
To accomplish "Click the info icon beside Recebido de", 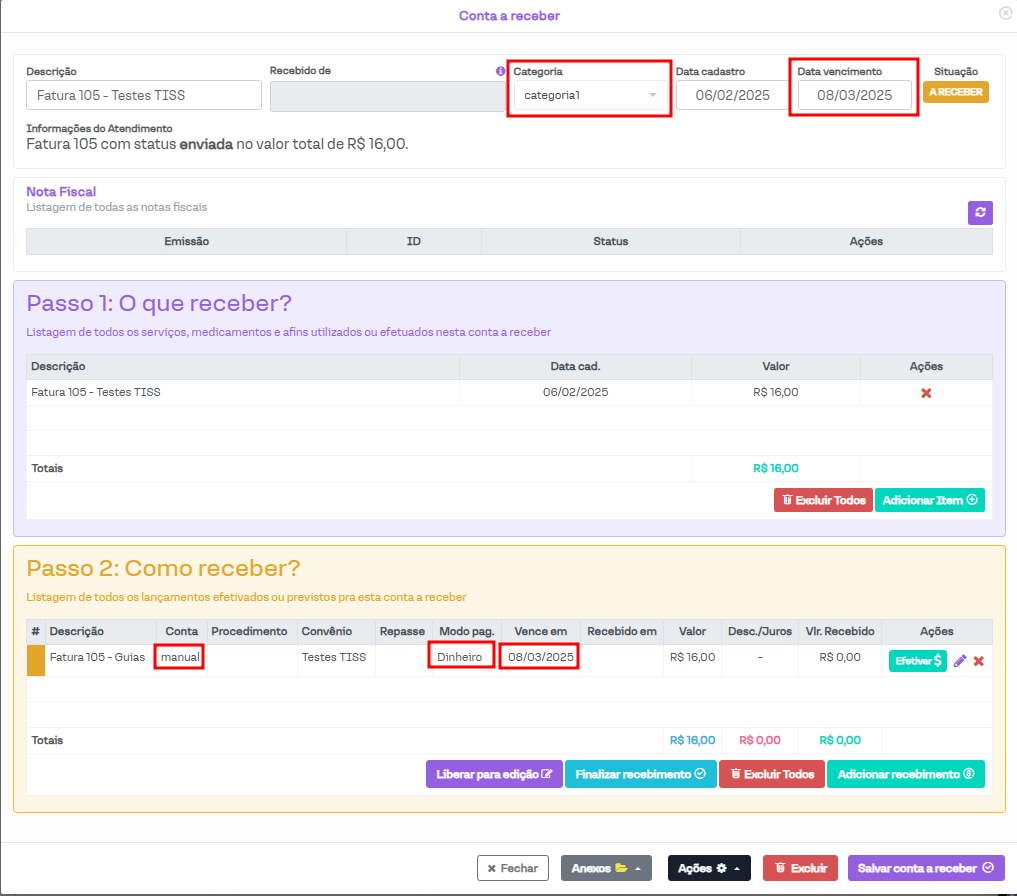I will click(500, 71).
